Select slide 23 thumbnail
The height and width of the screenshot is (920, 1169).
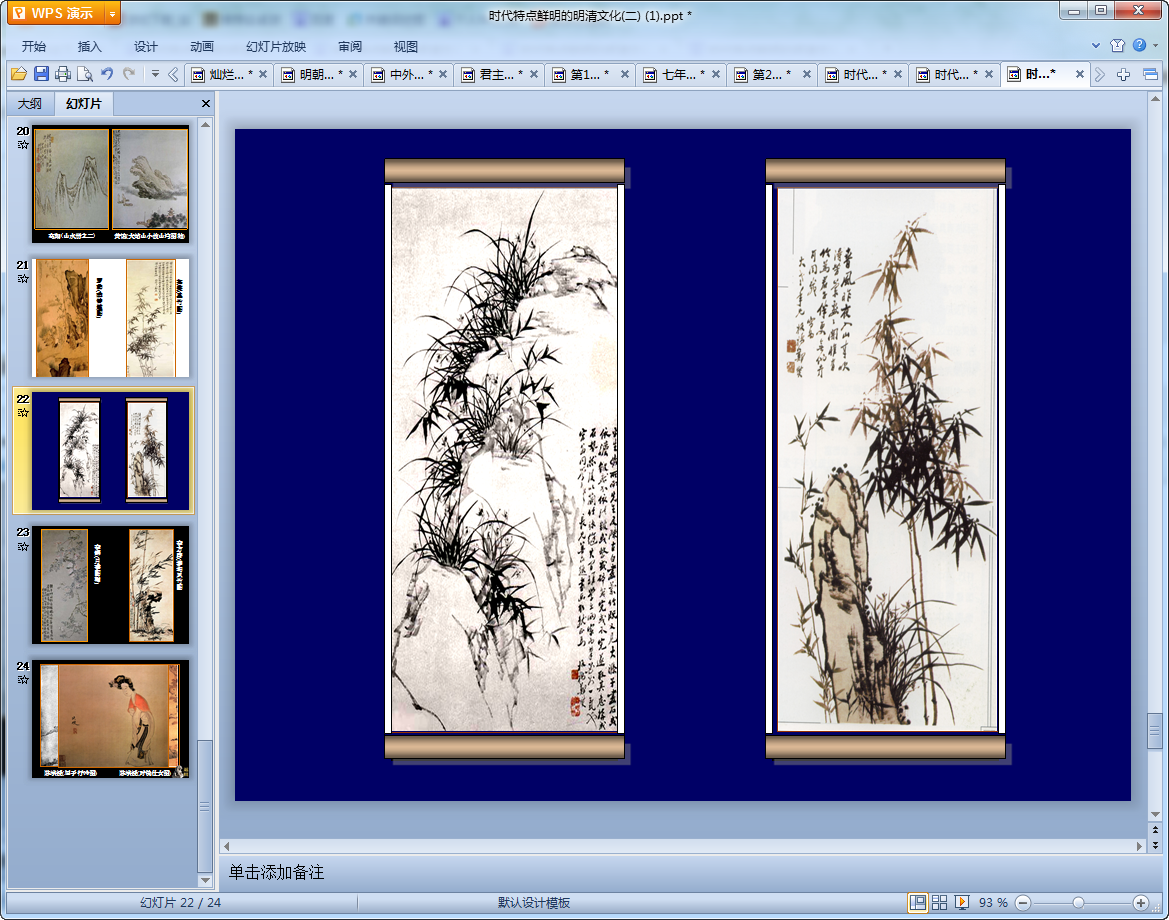[x=110, y=585]
